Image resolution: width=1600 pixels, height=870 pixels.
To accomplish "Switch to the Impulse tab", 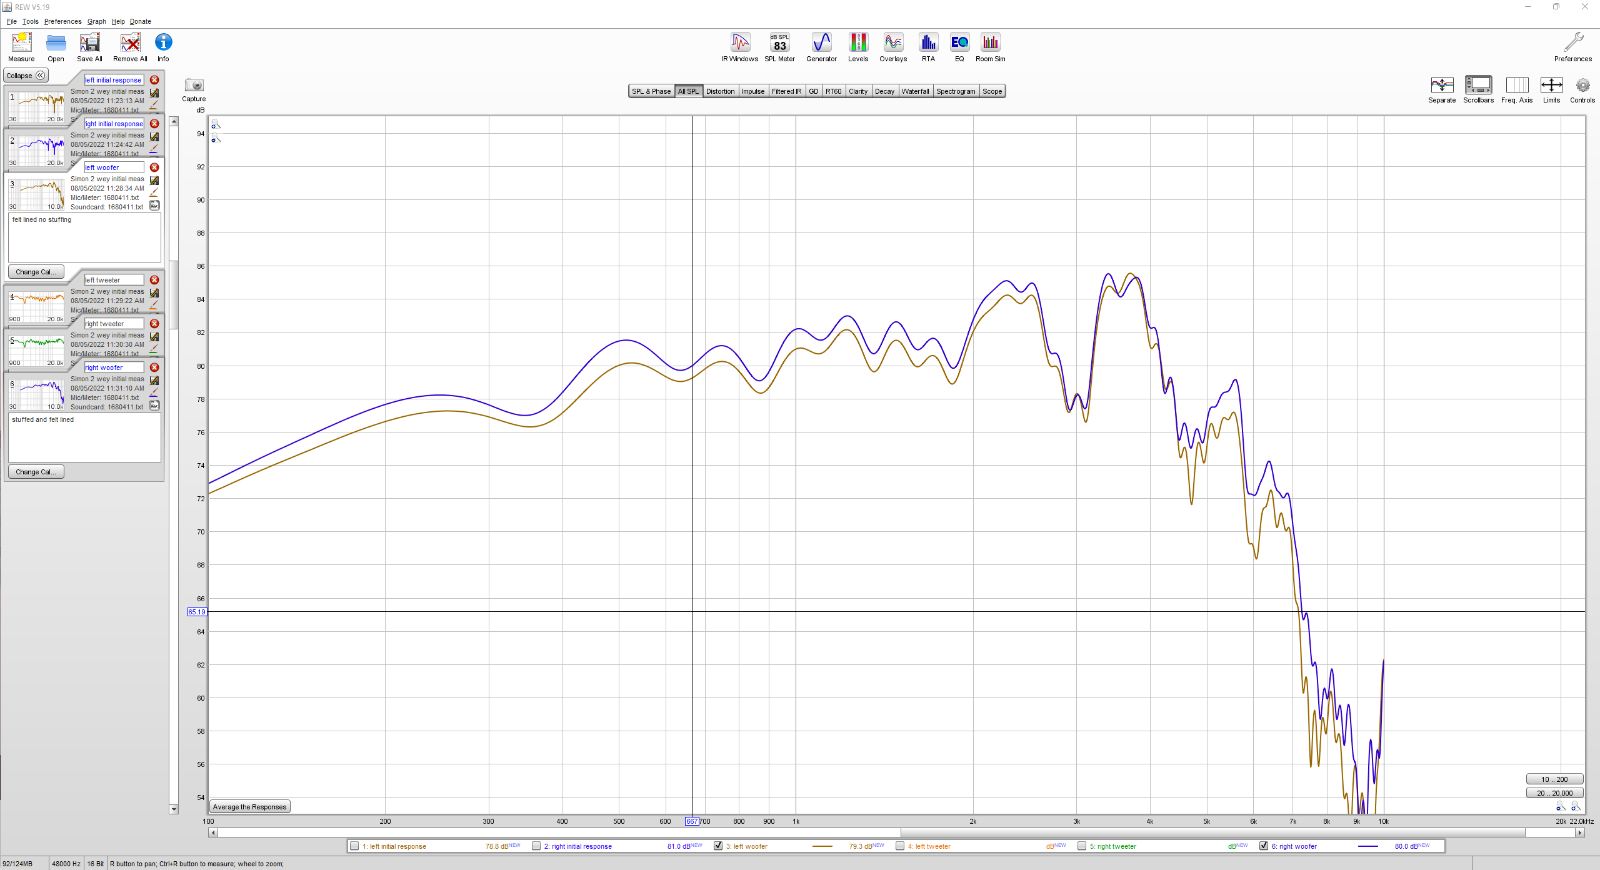I will pyautogui.click(x=753, y=91).
